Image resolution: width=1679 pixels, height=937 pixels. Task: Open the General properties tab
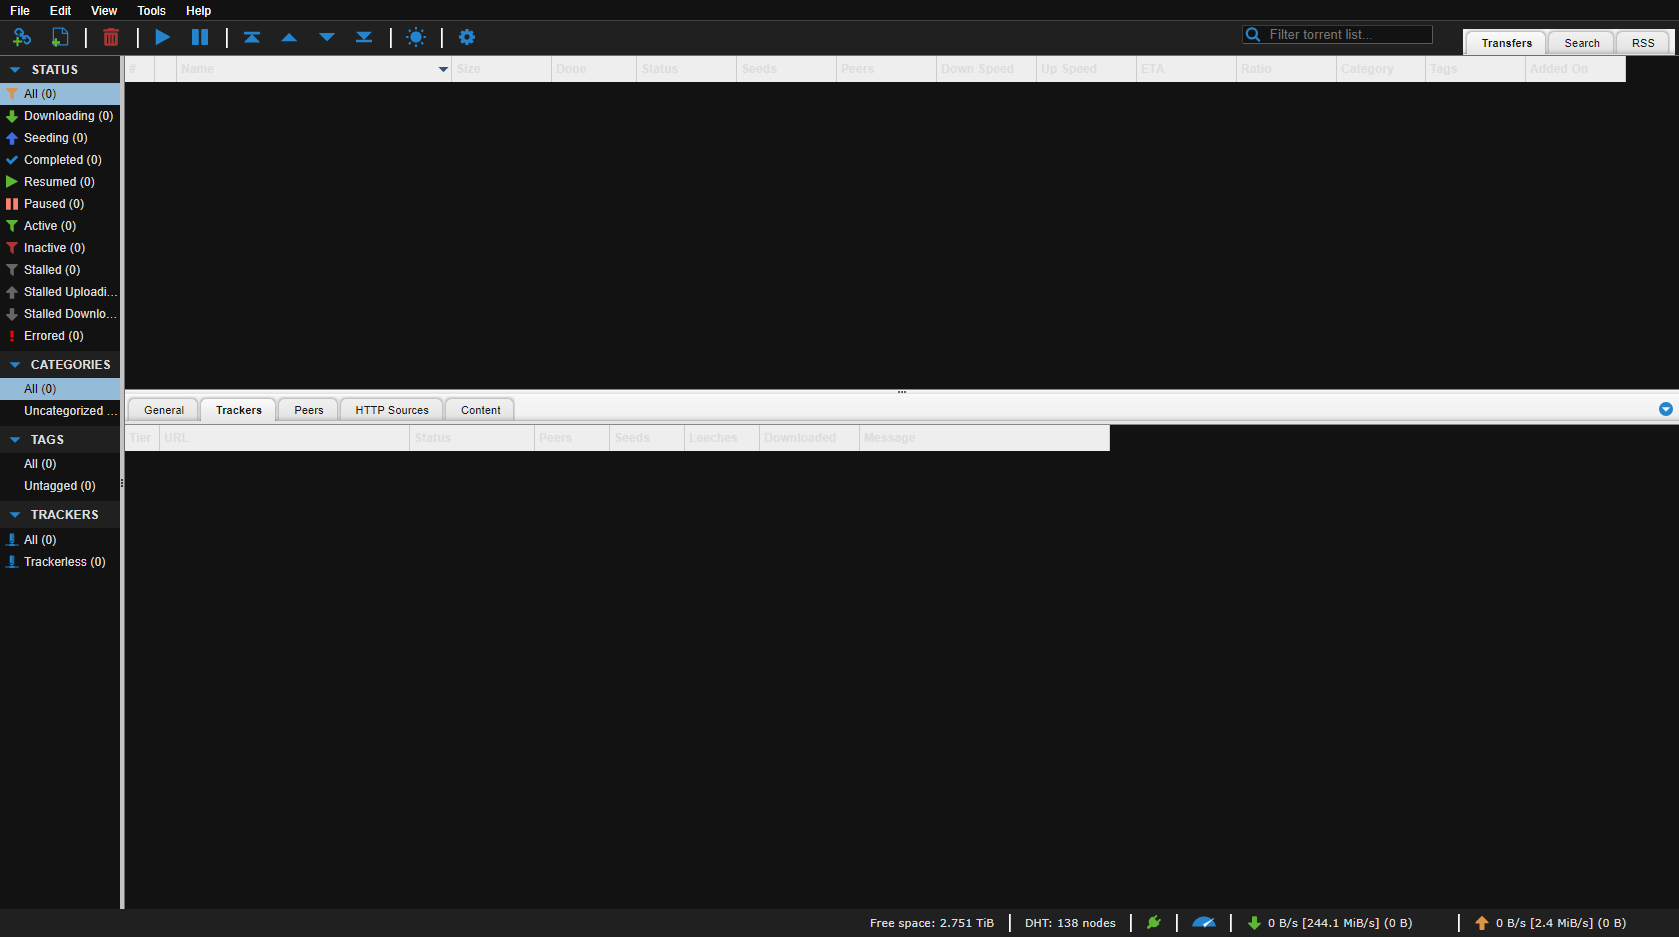click(164, 410)
